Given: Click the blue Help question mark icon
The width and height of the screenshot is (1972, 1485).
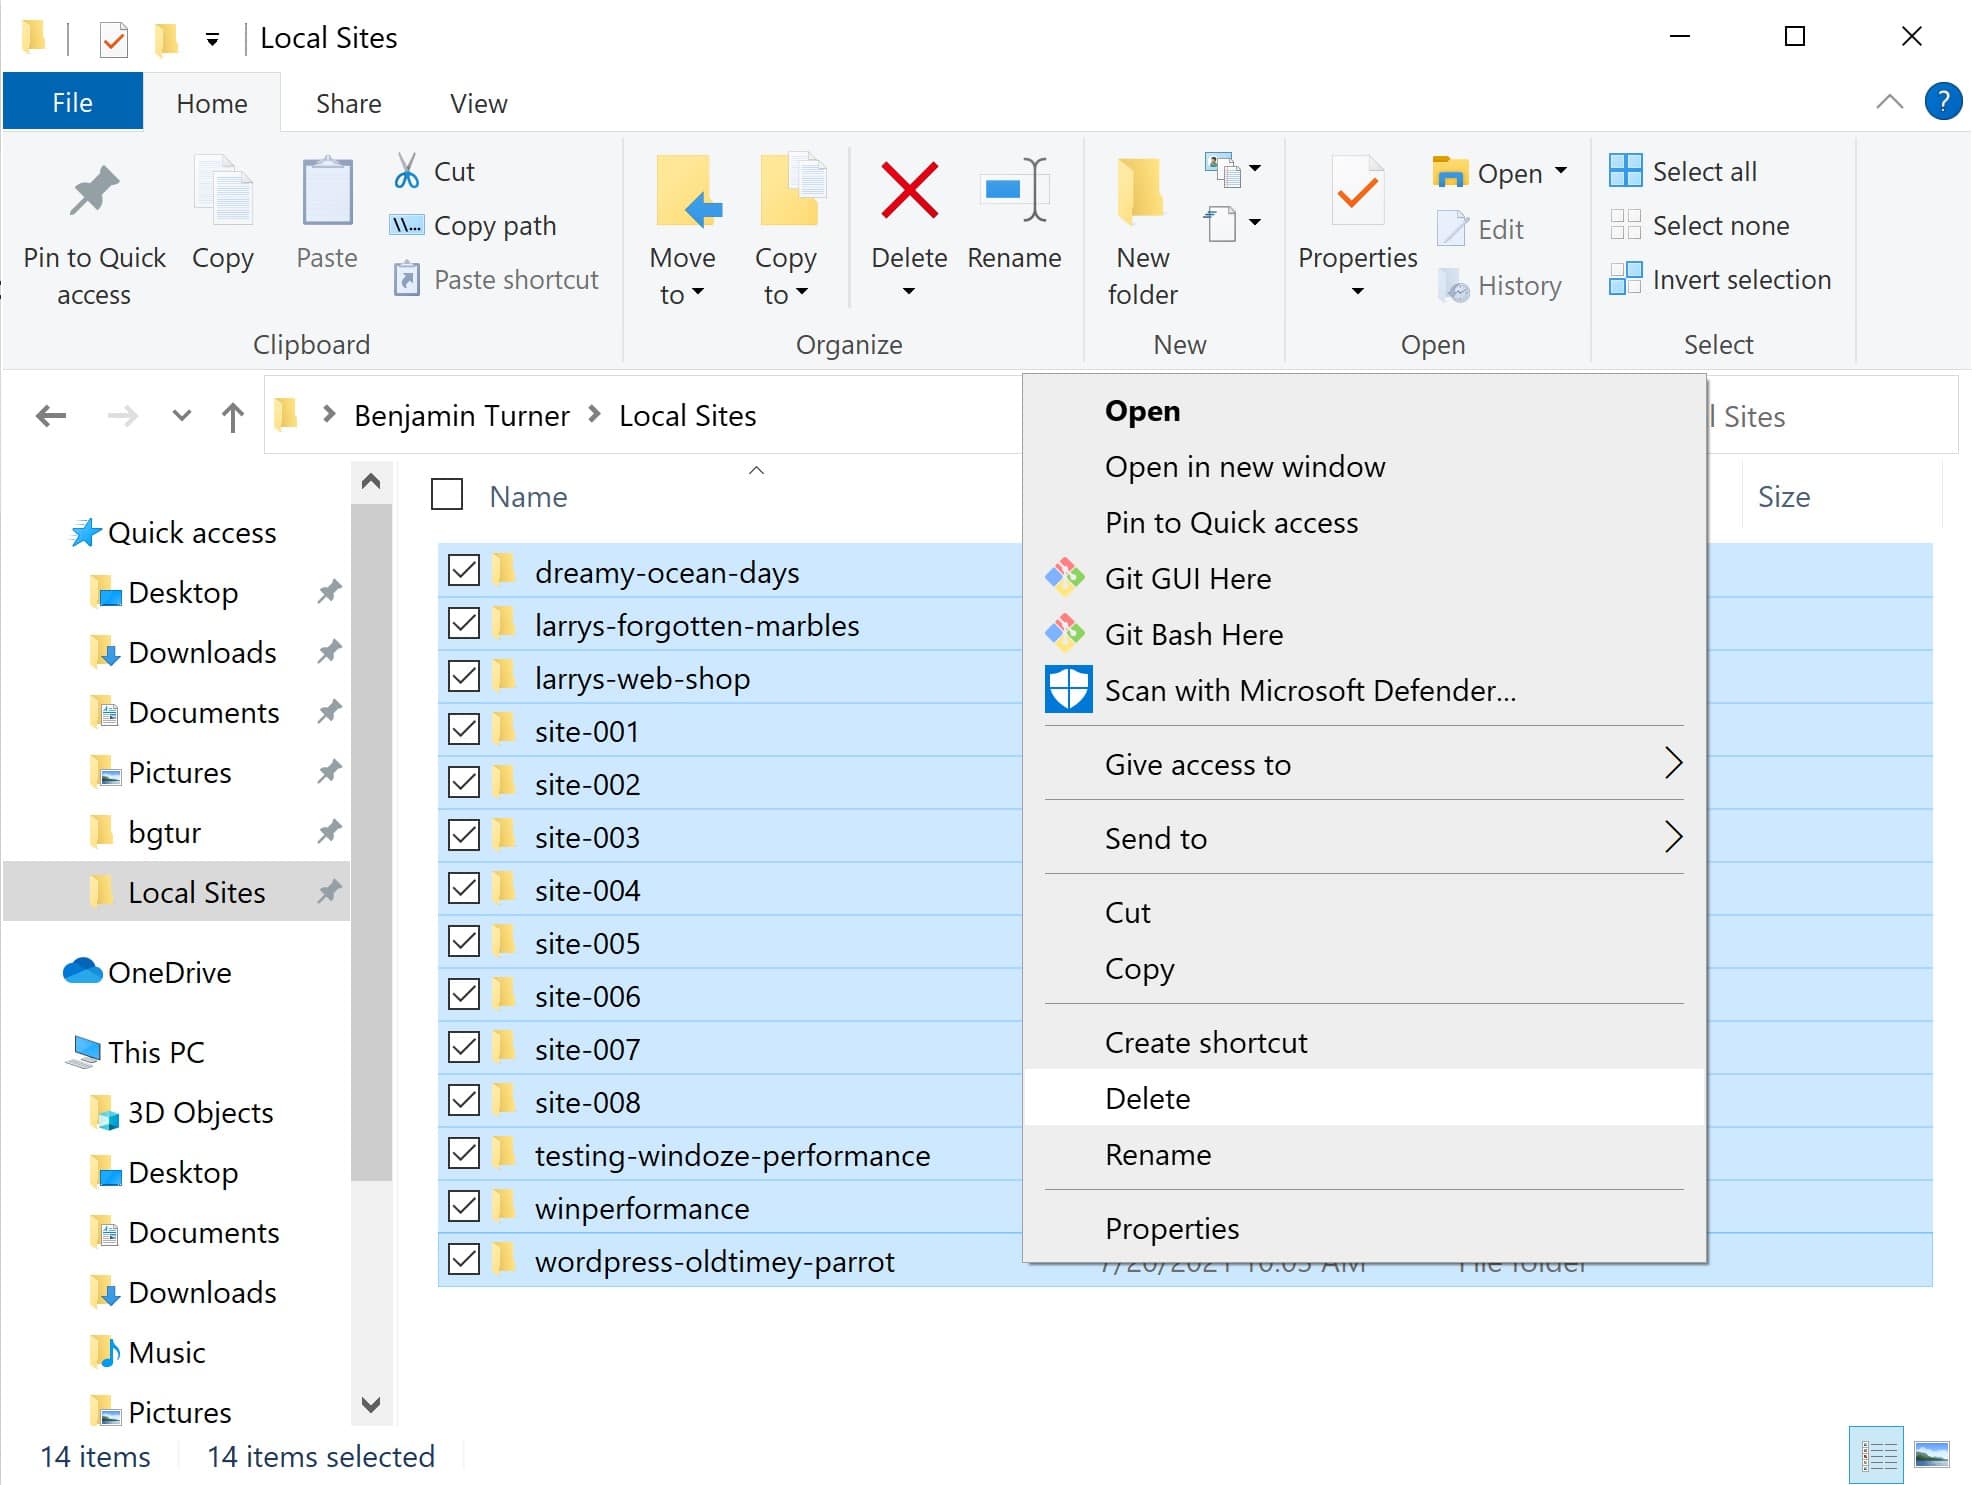Looking at the screenshot, I should click(1942, 102).
